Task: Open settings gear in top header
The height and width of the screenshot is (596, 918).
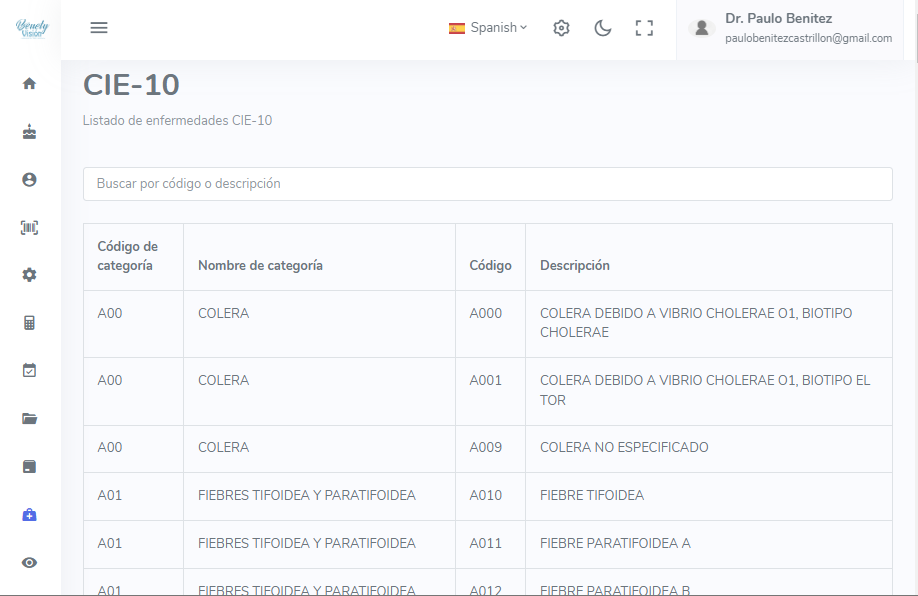Action: [562, 28]
